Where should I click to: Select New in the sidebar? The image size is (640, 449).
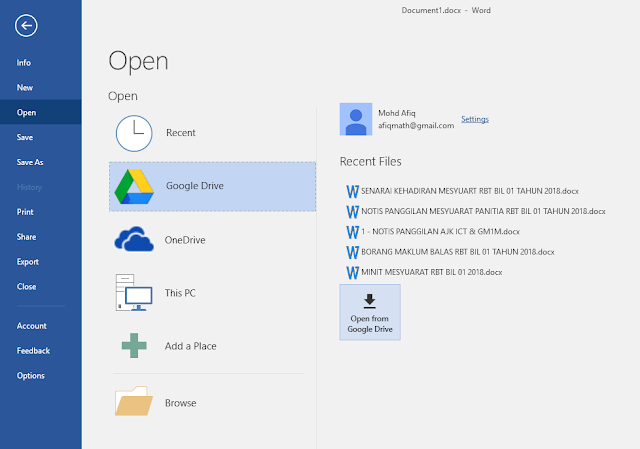25,88
